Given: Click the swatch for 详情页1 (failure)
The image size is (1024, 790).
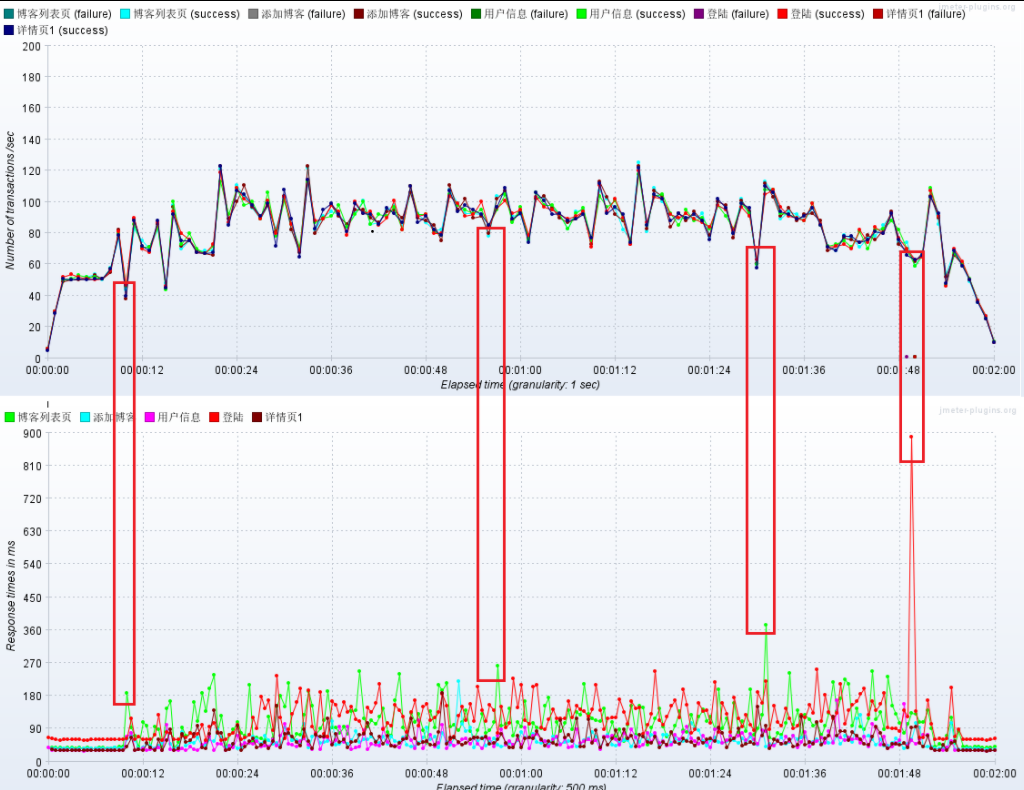Looking at the screenshot, I should pos(878,14).
